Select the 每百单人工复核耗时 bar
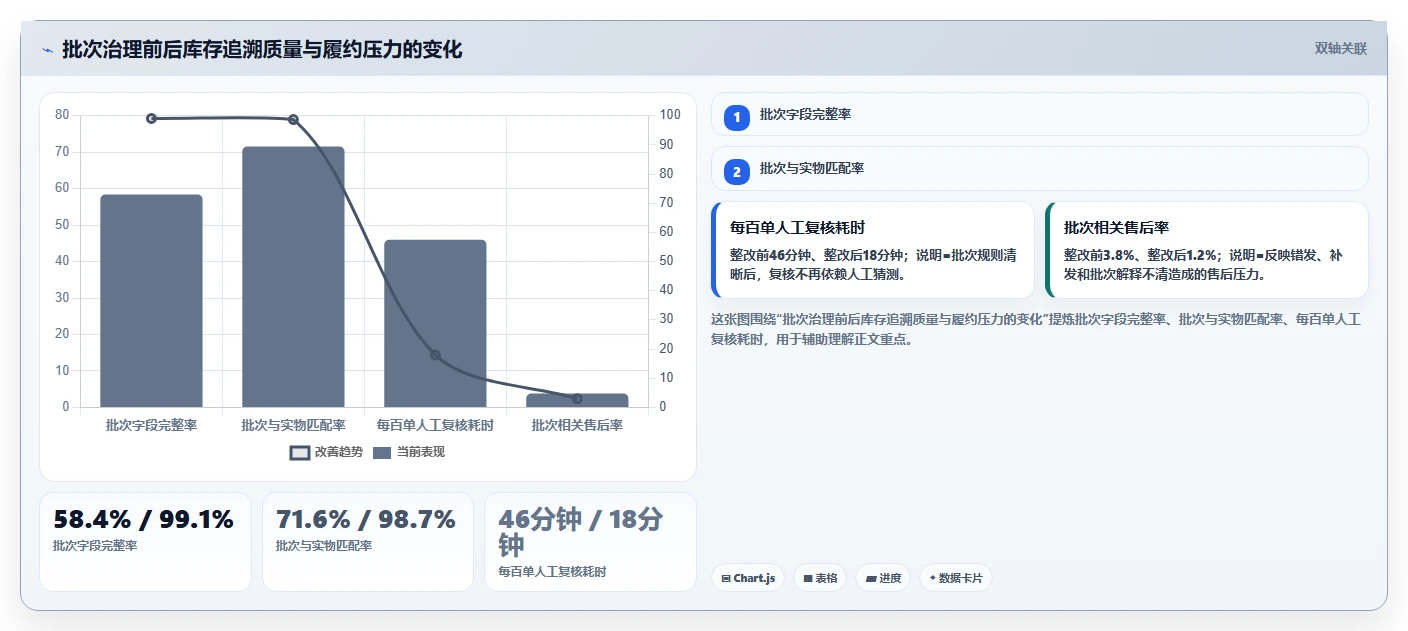 (435, 323)
